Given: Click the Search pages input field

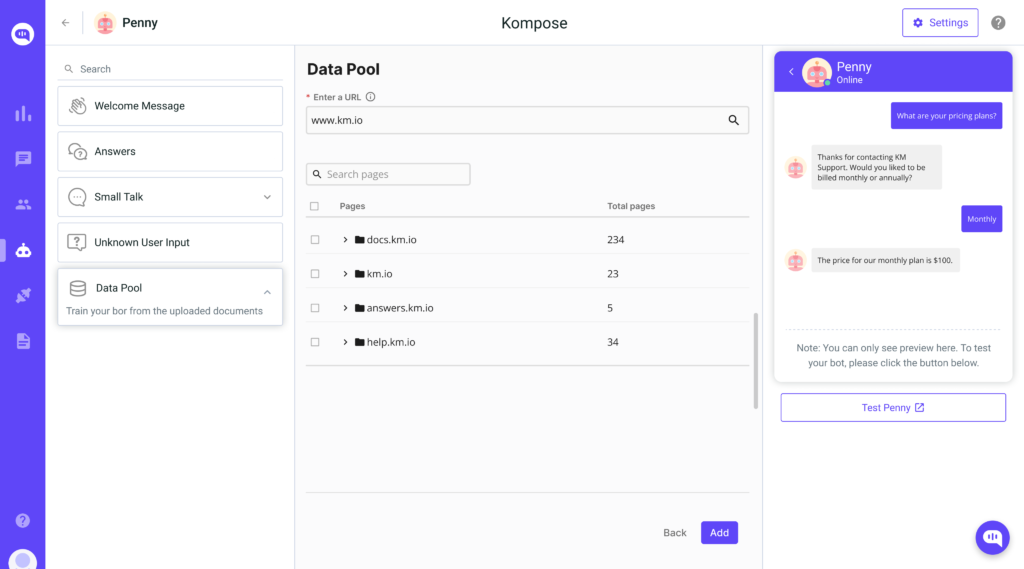Looking at the screenshot, I should click(x=388, y=174).
